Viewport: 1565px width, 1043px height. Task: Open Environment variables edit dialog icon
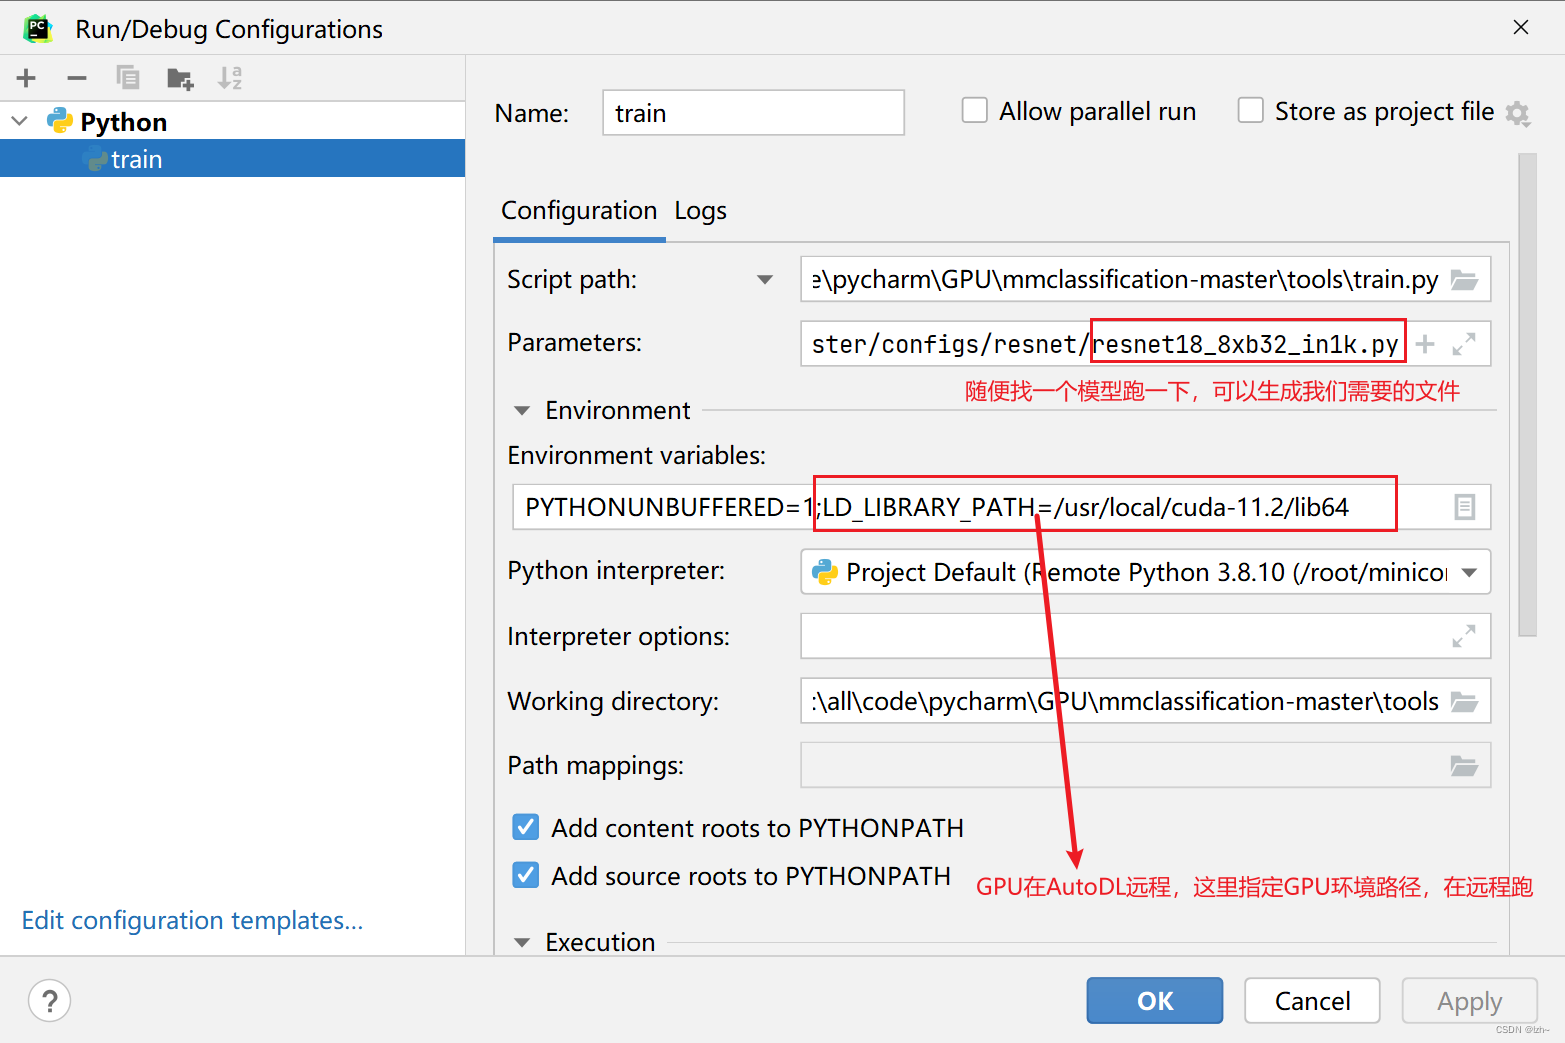[x=1464, y=507]
